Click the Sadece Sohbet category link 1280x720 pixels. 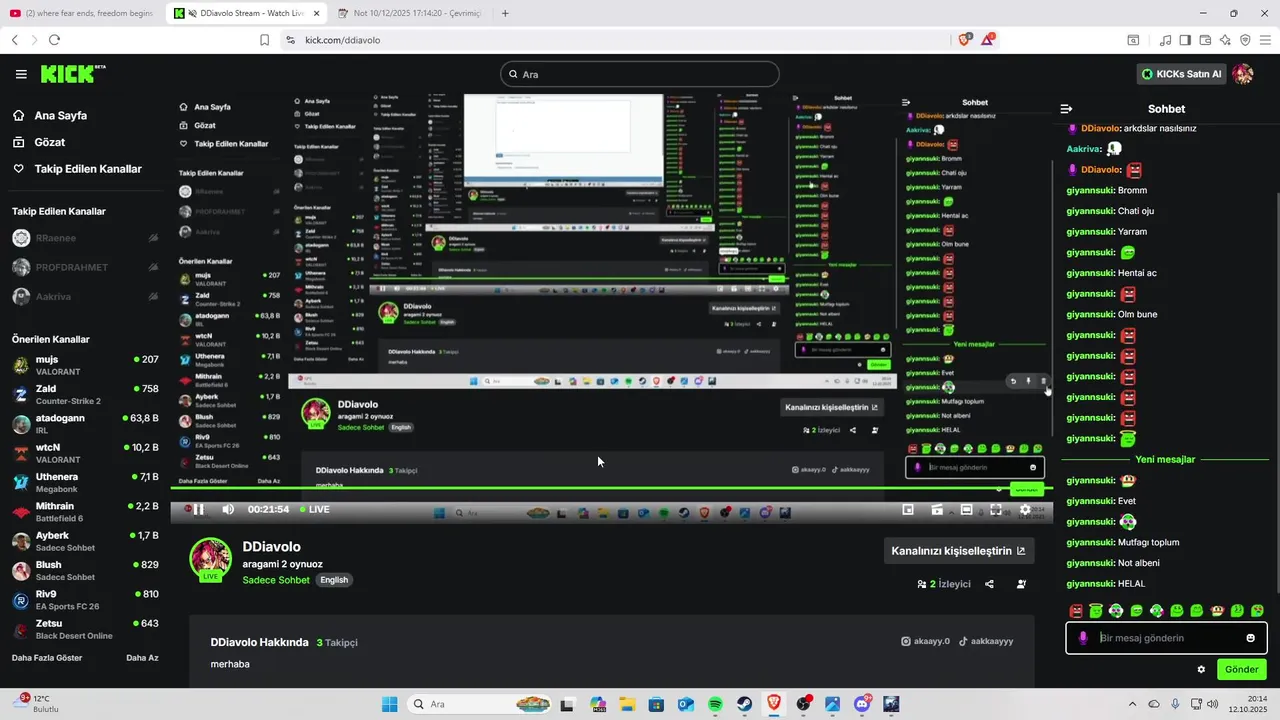pyautogui.click(x=276, y=580)
